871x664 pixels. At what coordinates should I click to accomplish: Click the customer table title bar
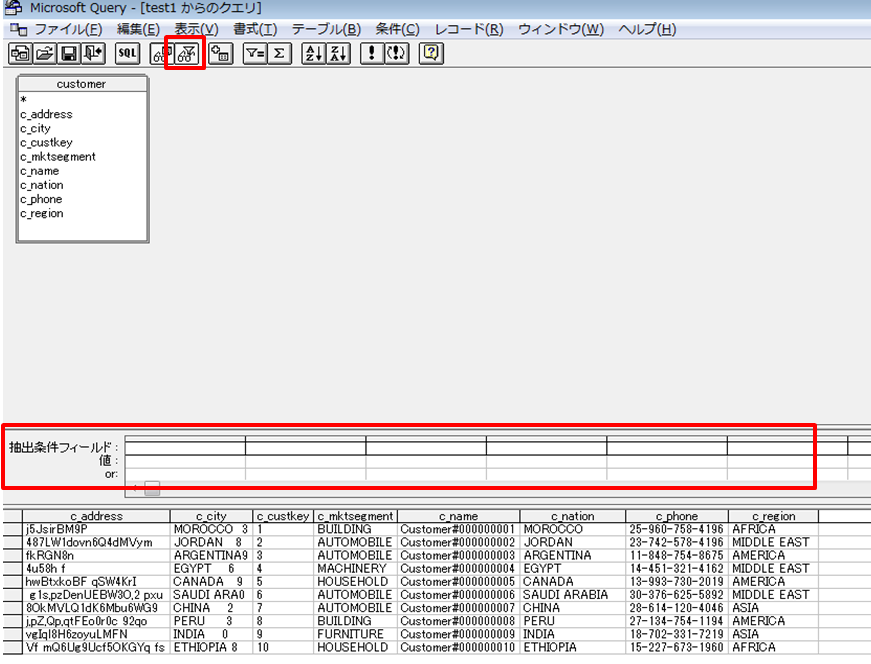point(82,84)
